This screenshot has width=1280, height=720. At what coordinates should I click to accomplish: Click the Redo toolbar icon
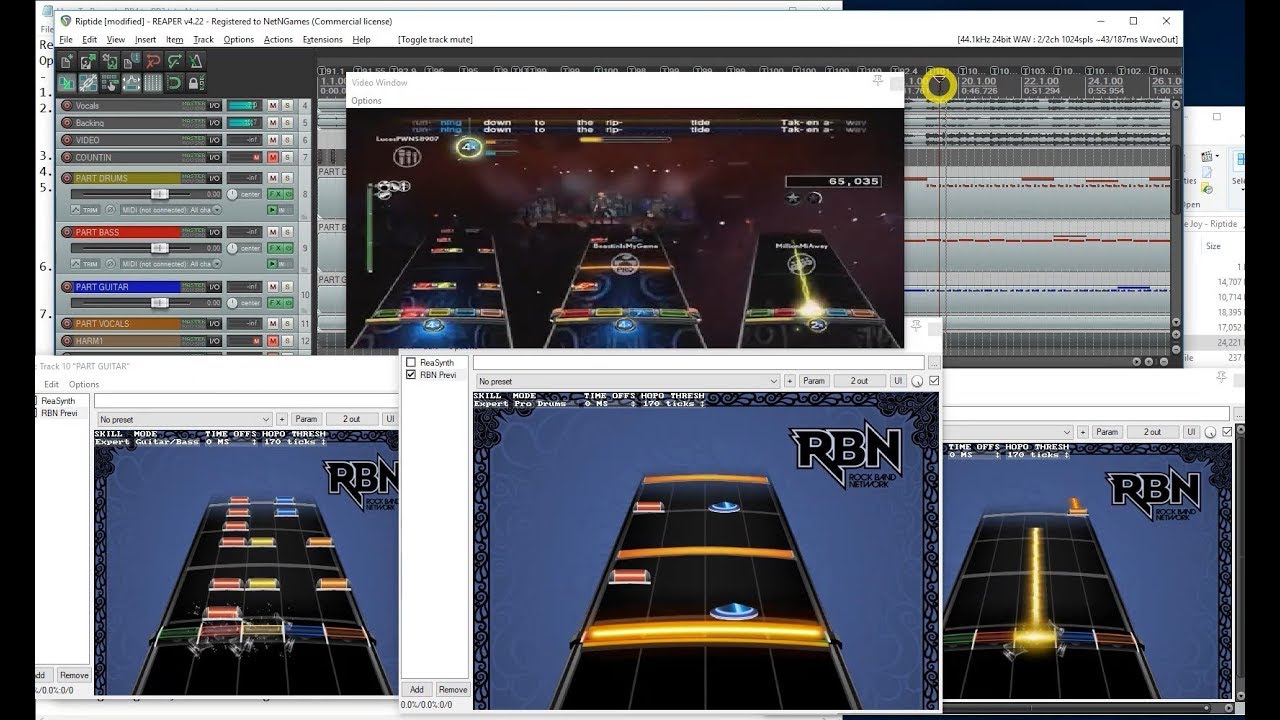(175, 61)
